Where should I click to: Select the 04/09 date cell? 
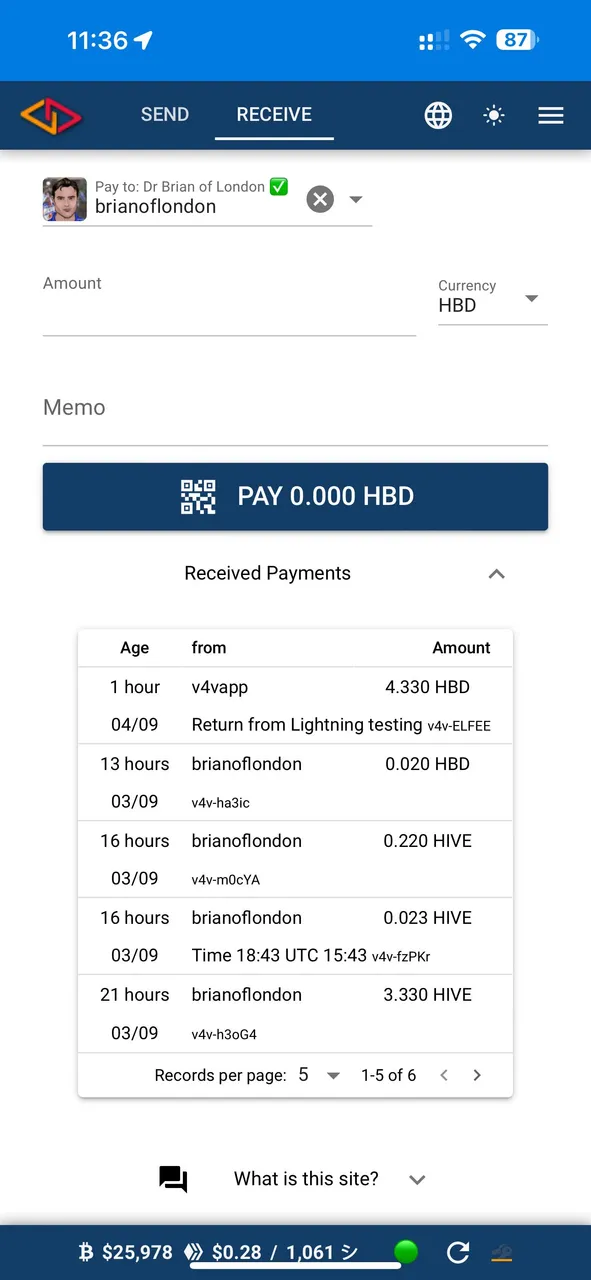pos(135,725)
